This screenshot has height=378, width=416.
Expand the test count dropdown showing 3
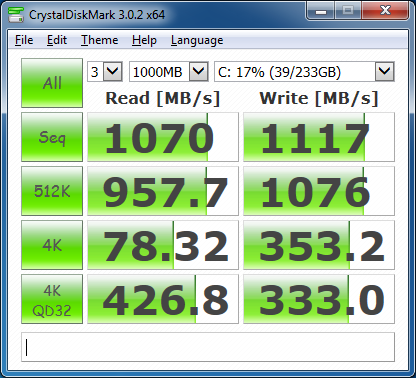[113, 71]
